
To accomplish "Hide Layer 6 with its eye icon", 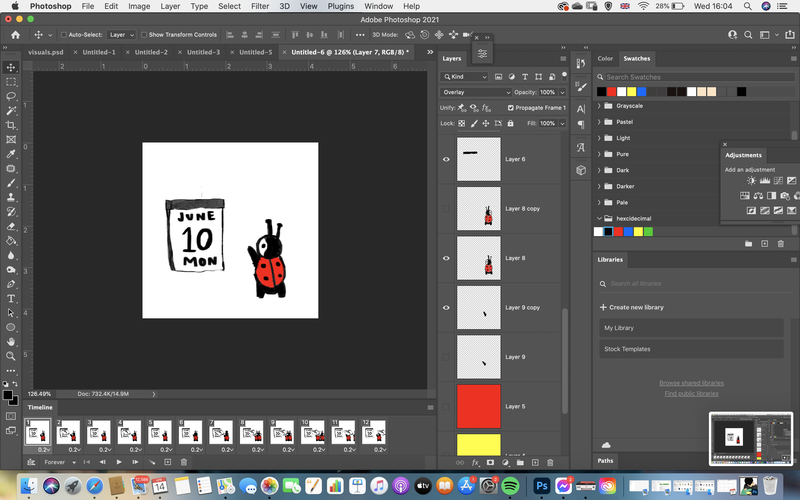I will click(446, 159).
